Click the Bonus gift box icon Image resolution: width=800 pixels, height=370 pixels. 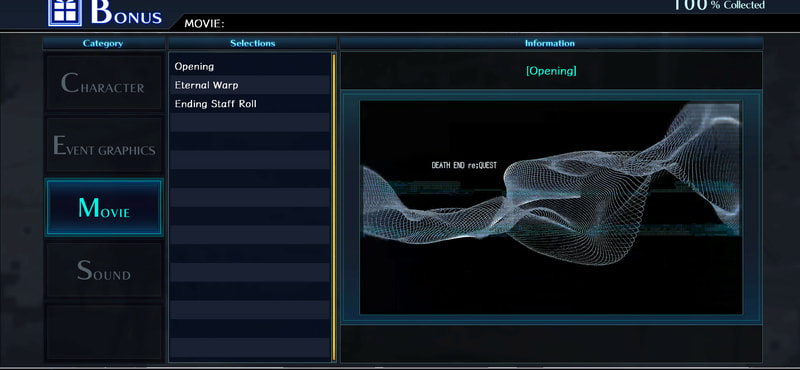(65, 12)
